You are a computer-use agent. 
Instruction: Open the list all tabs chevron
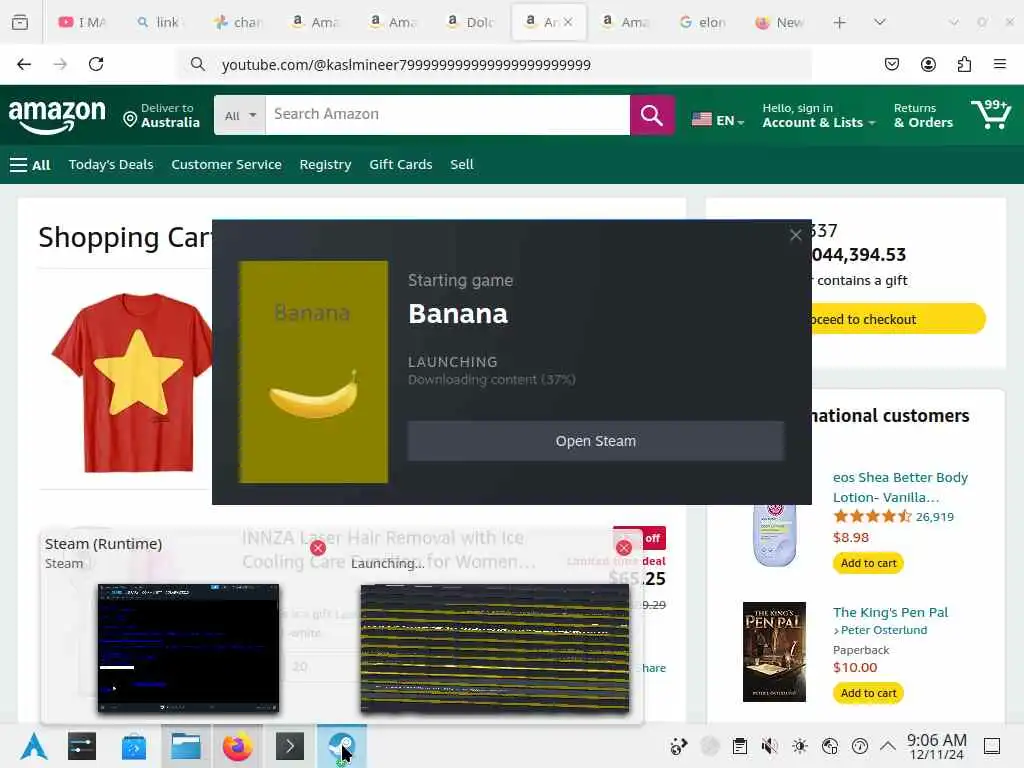(x=880, y=22)
